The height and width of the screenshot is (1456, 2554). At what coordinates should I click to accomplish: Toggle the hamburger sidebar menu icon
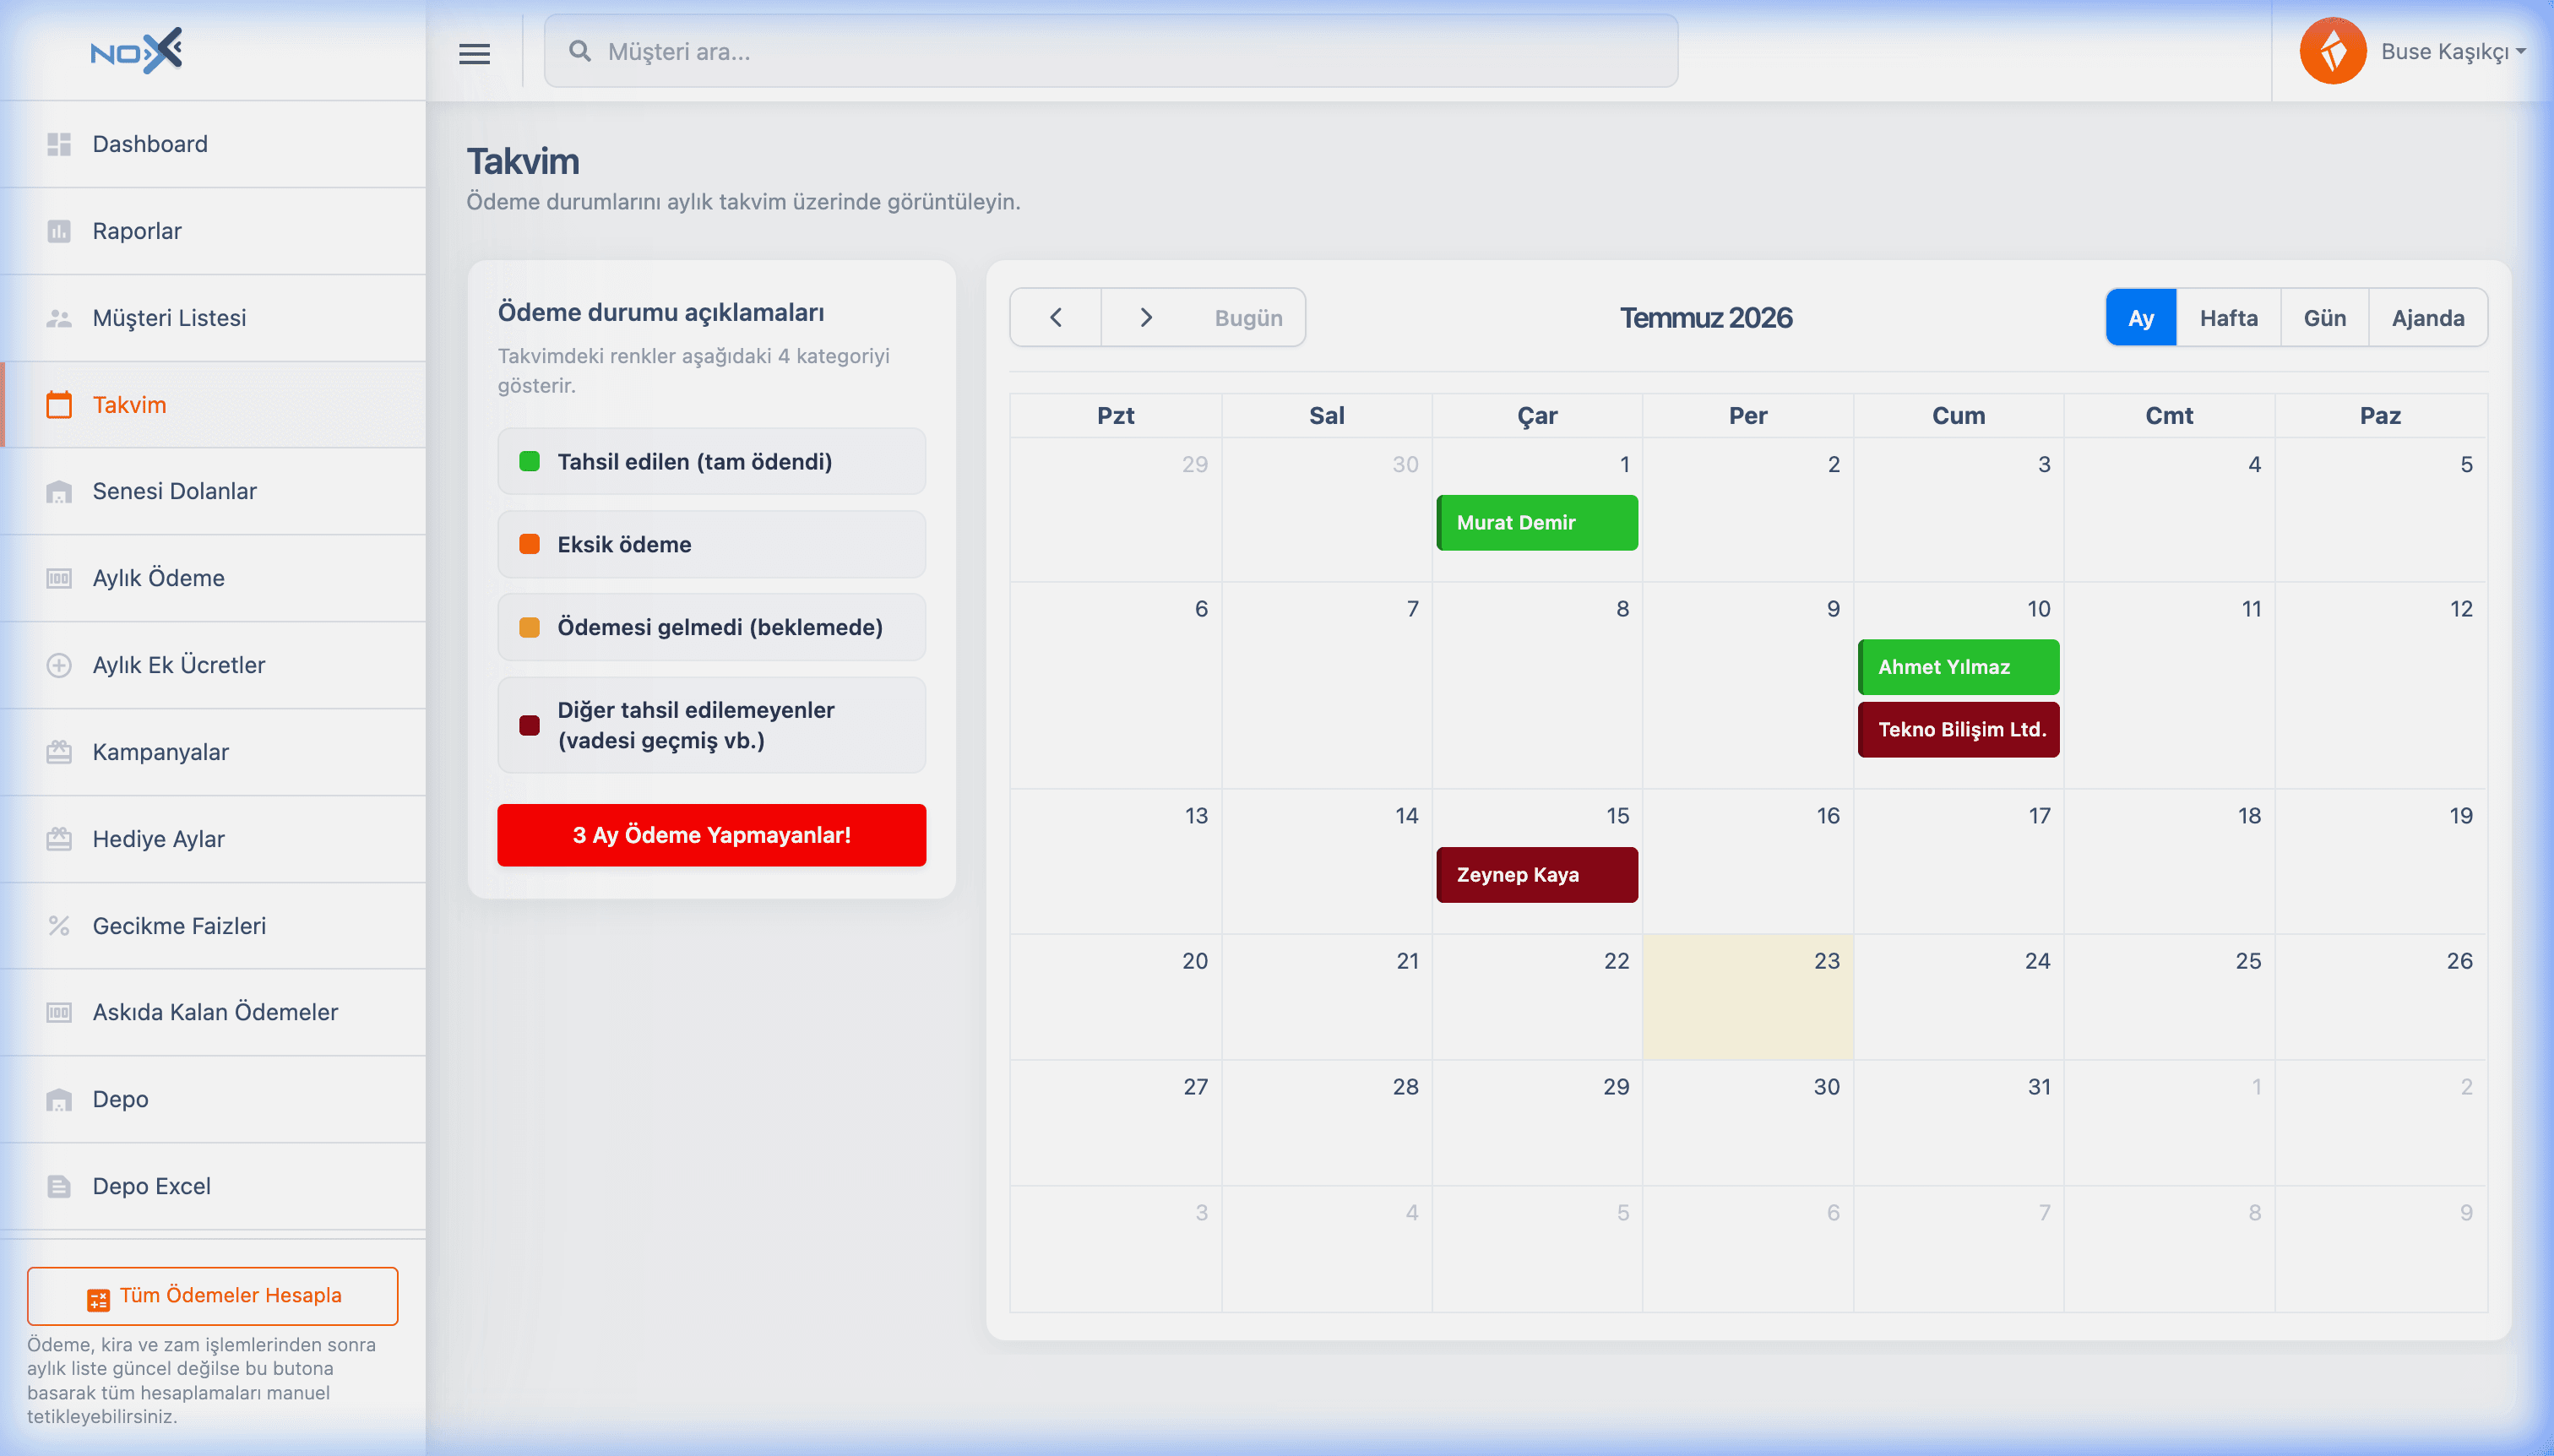474,53
